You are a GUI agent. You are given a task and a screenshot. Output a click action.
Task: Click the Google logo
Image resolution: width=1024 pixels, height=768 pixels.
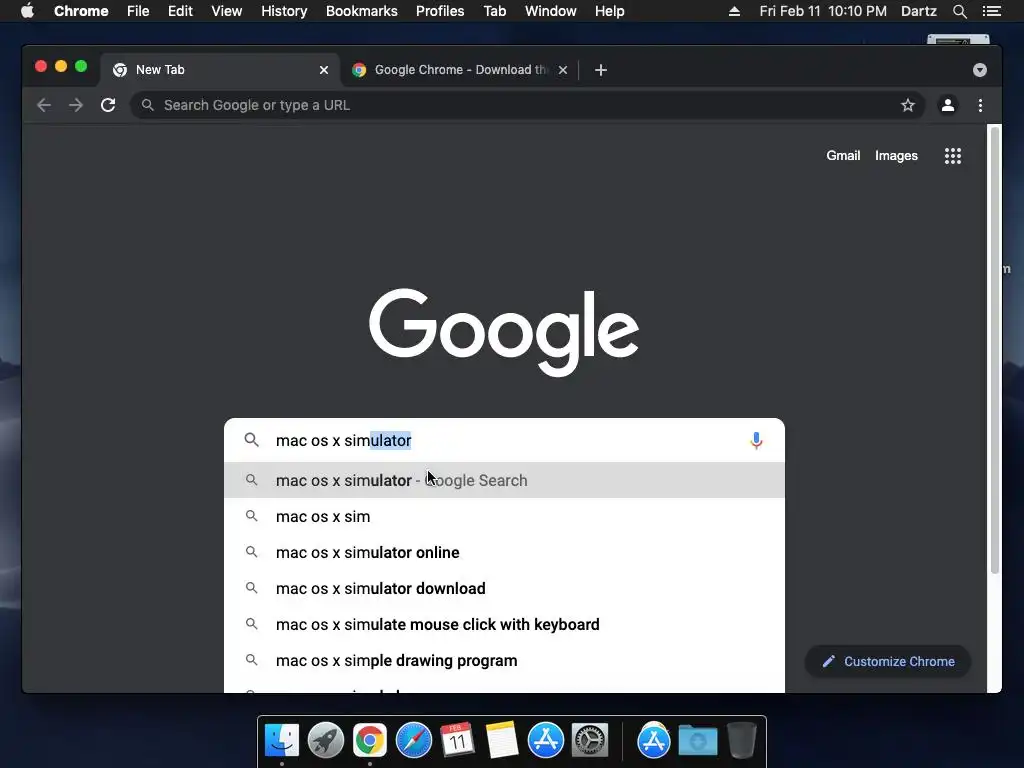click(504, 331)
